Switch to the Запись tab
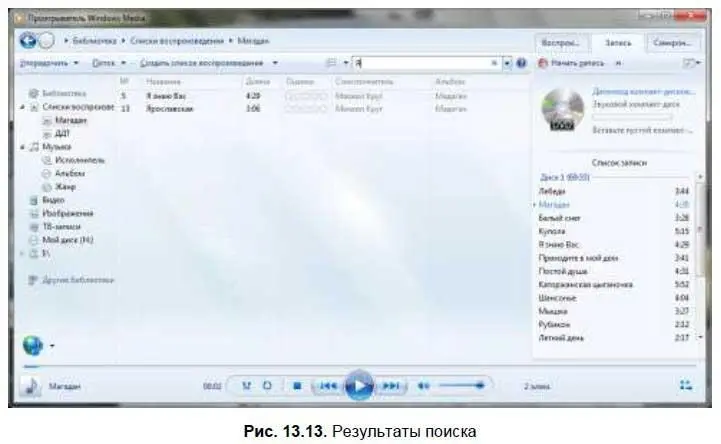The width and height of the screenshot is (721, 444). pos(618,43)
